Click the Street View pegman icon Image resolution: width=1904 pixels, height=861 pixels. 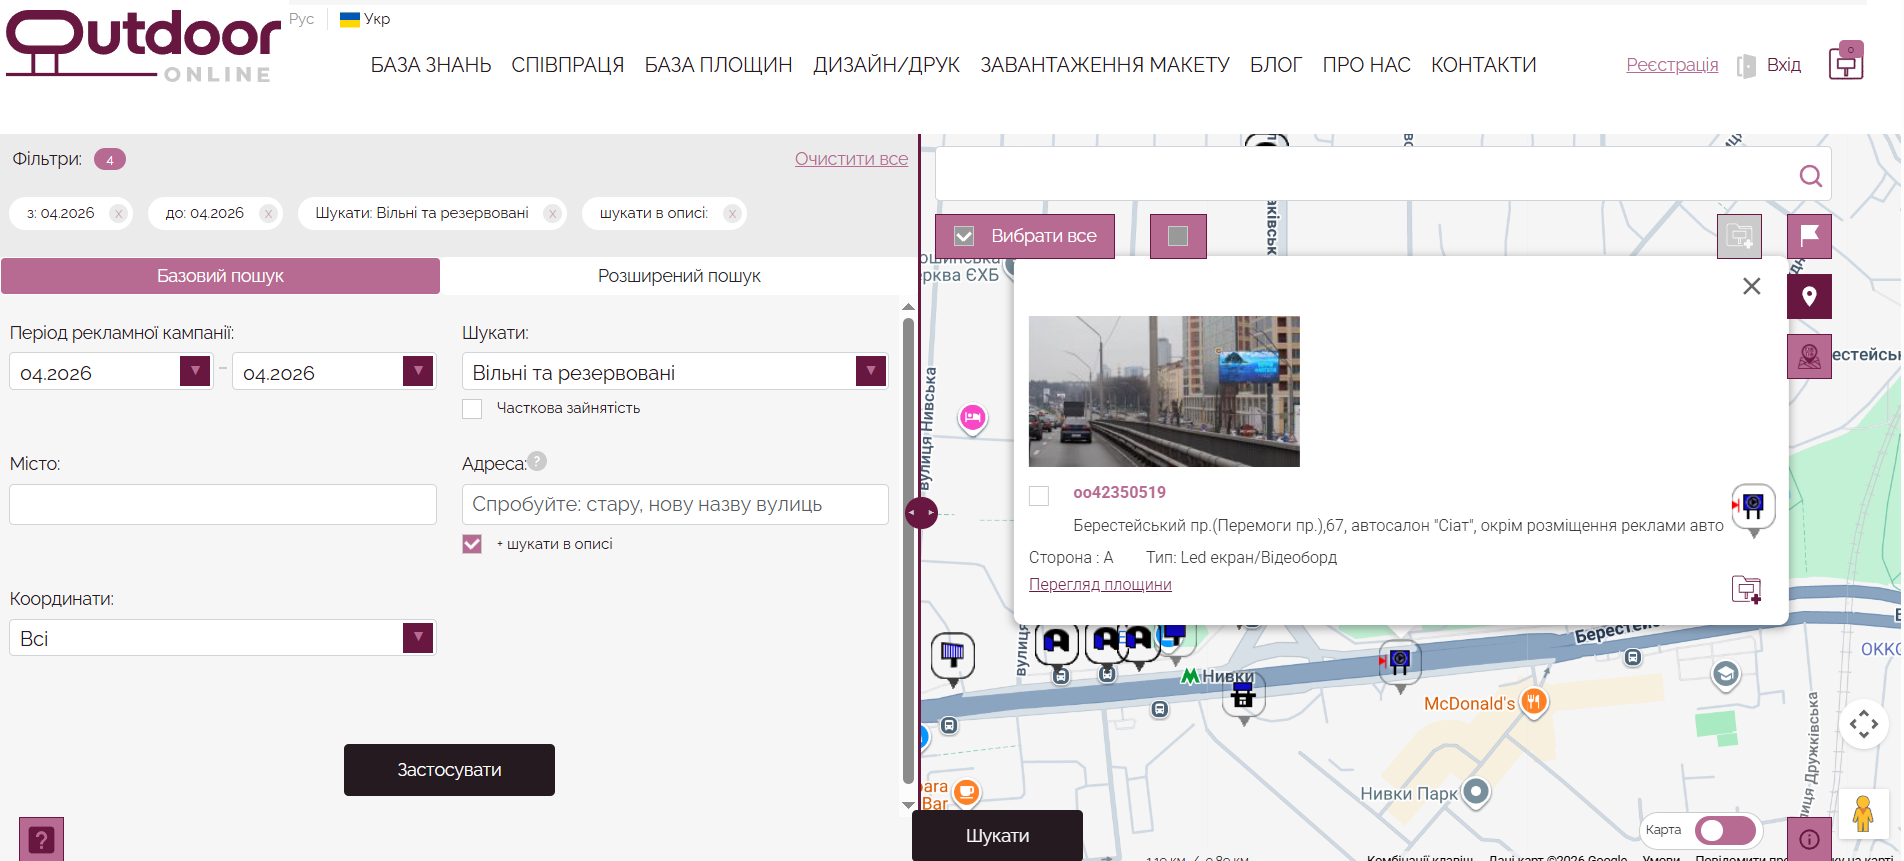pos(1862,814)
